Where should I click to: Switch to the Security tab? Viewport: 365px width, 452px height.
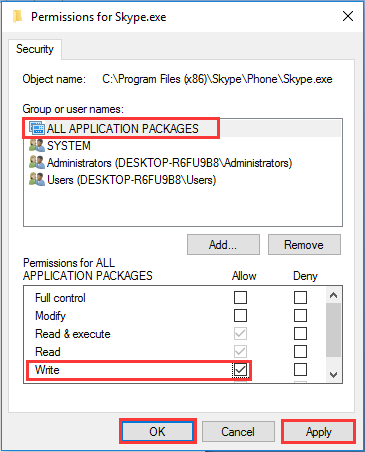click(x=35, y=49)
